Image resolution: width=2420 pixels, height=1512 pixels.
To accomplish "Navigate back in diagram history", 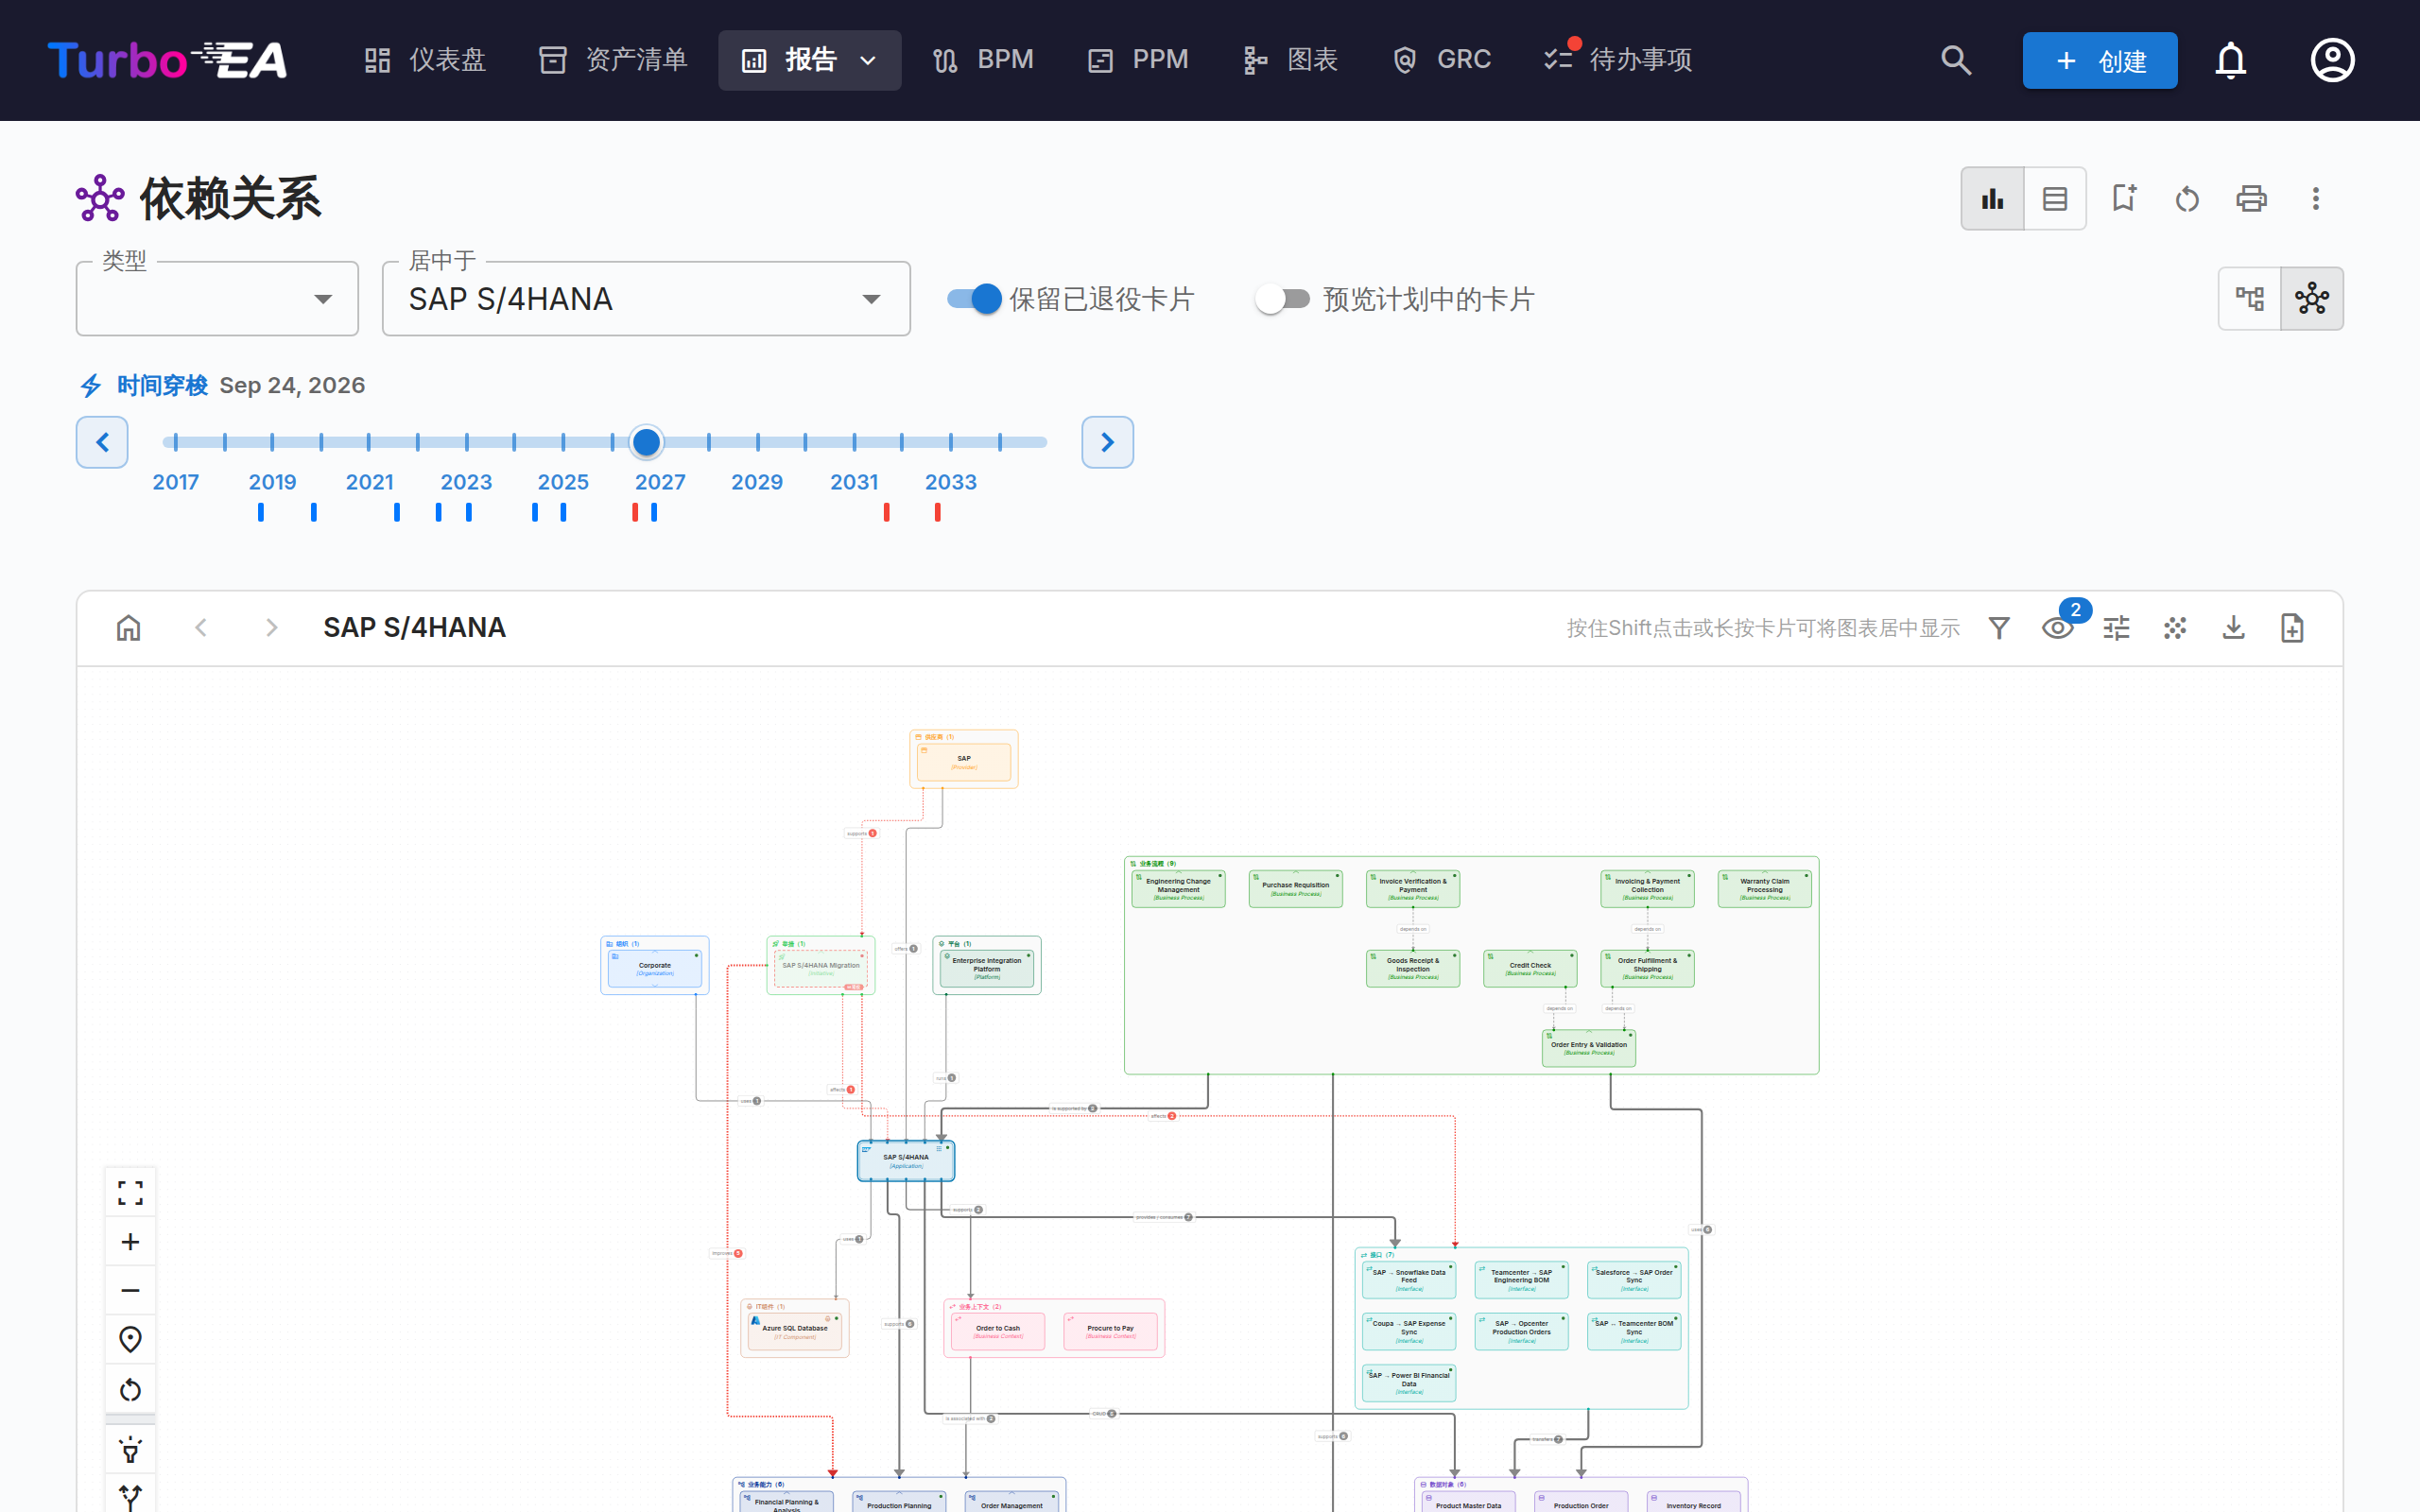I will click(201, 627).
